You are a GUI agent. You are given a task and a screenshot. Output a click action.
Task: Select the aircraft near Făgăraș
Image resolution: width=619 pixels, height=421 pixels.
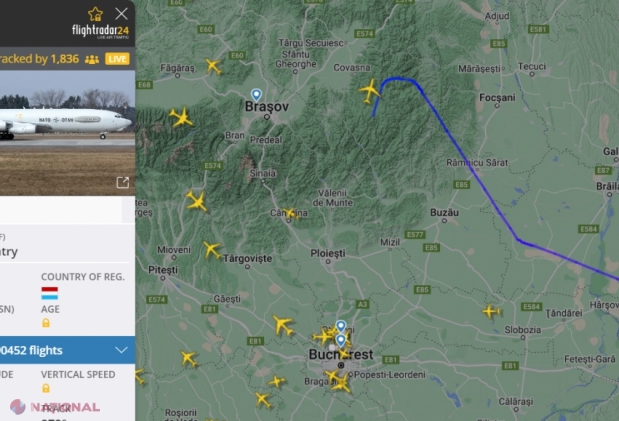tap(213, 66)
